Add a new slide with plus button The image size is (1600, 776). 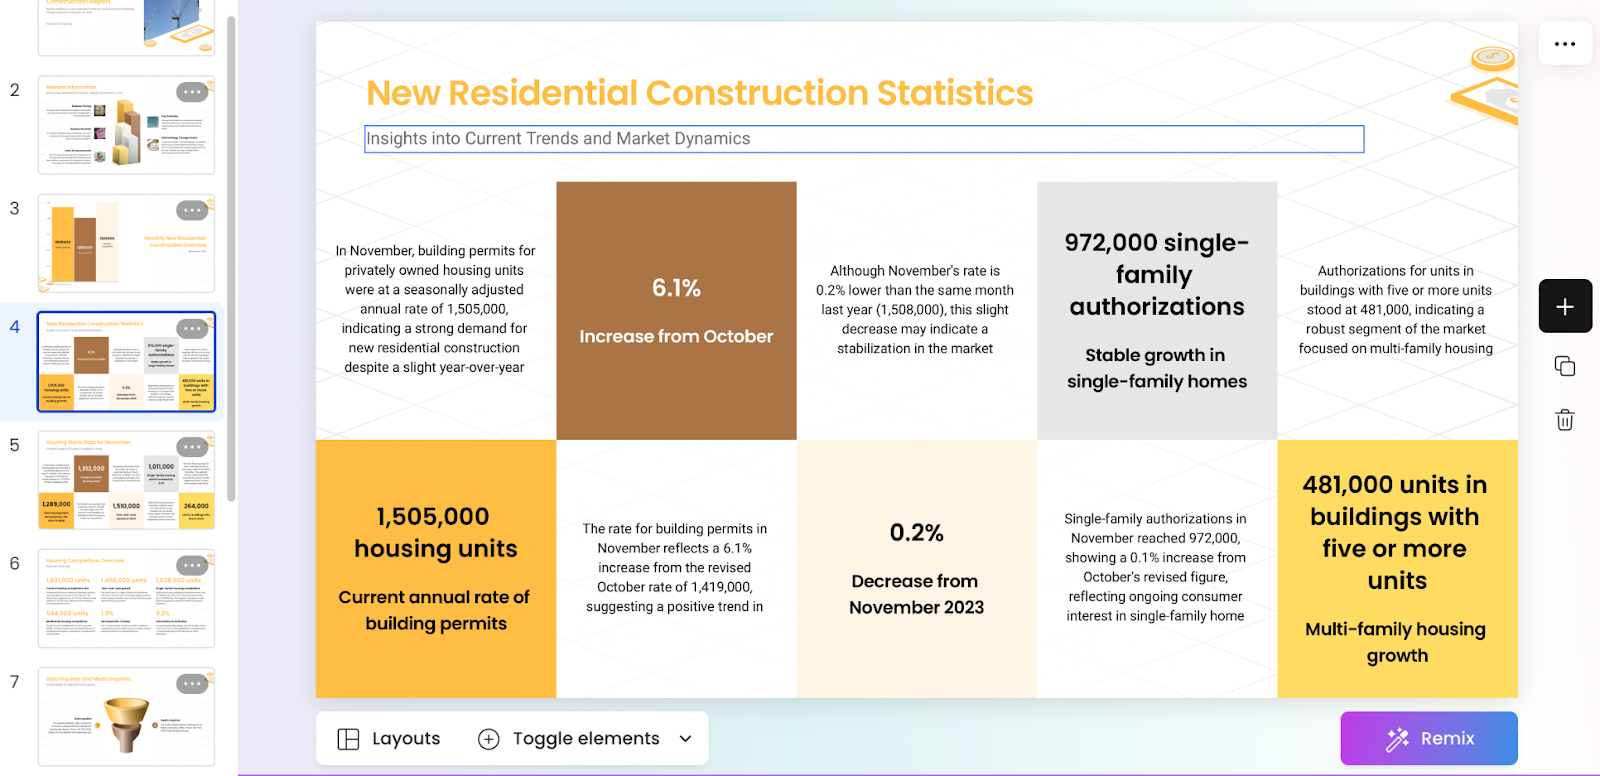[x=1565, y=306]
